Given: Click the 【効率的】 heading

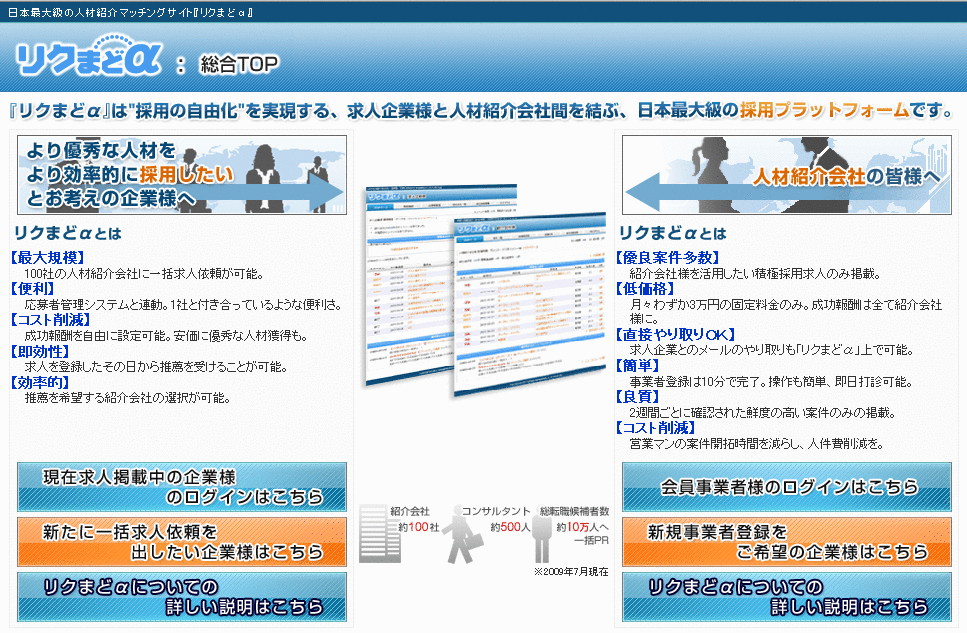Looking at the screenshot, I should [x=40, y=382].
